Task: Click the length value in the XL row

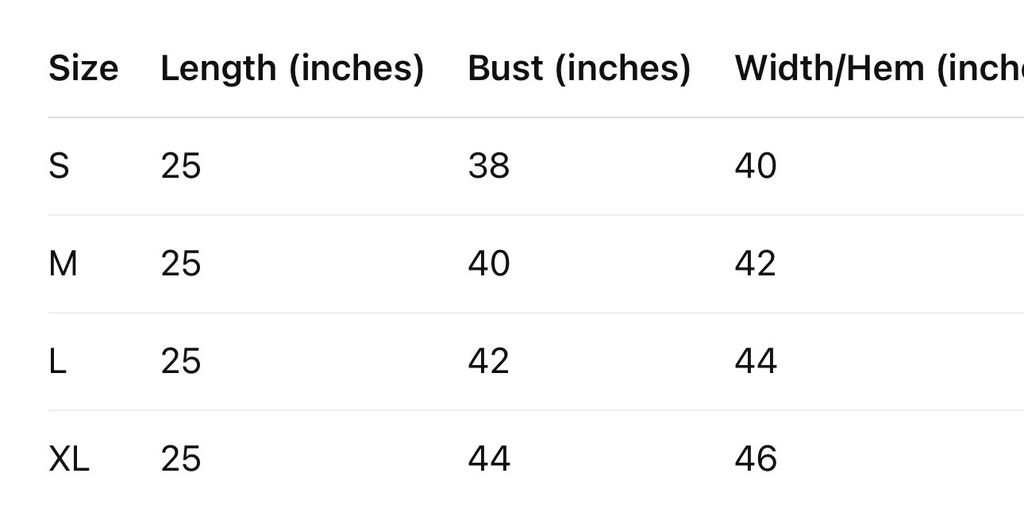Action: click(181, 459)
